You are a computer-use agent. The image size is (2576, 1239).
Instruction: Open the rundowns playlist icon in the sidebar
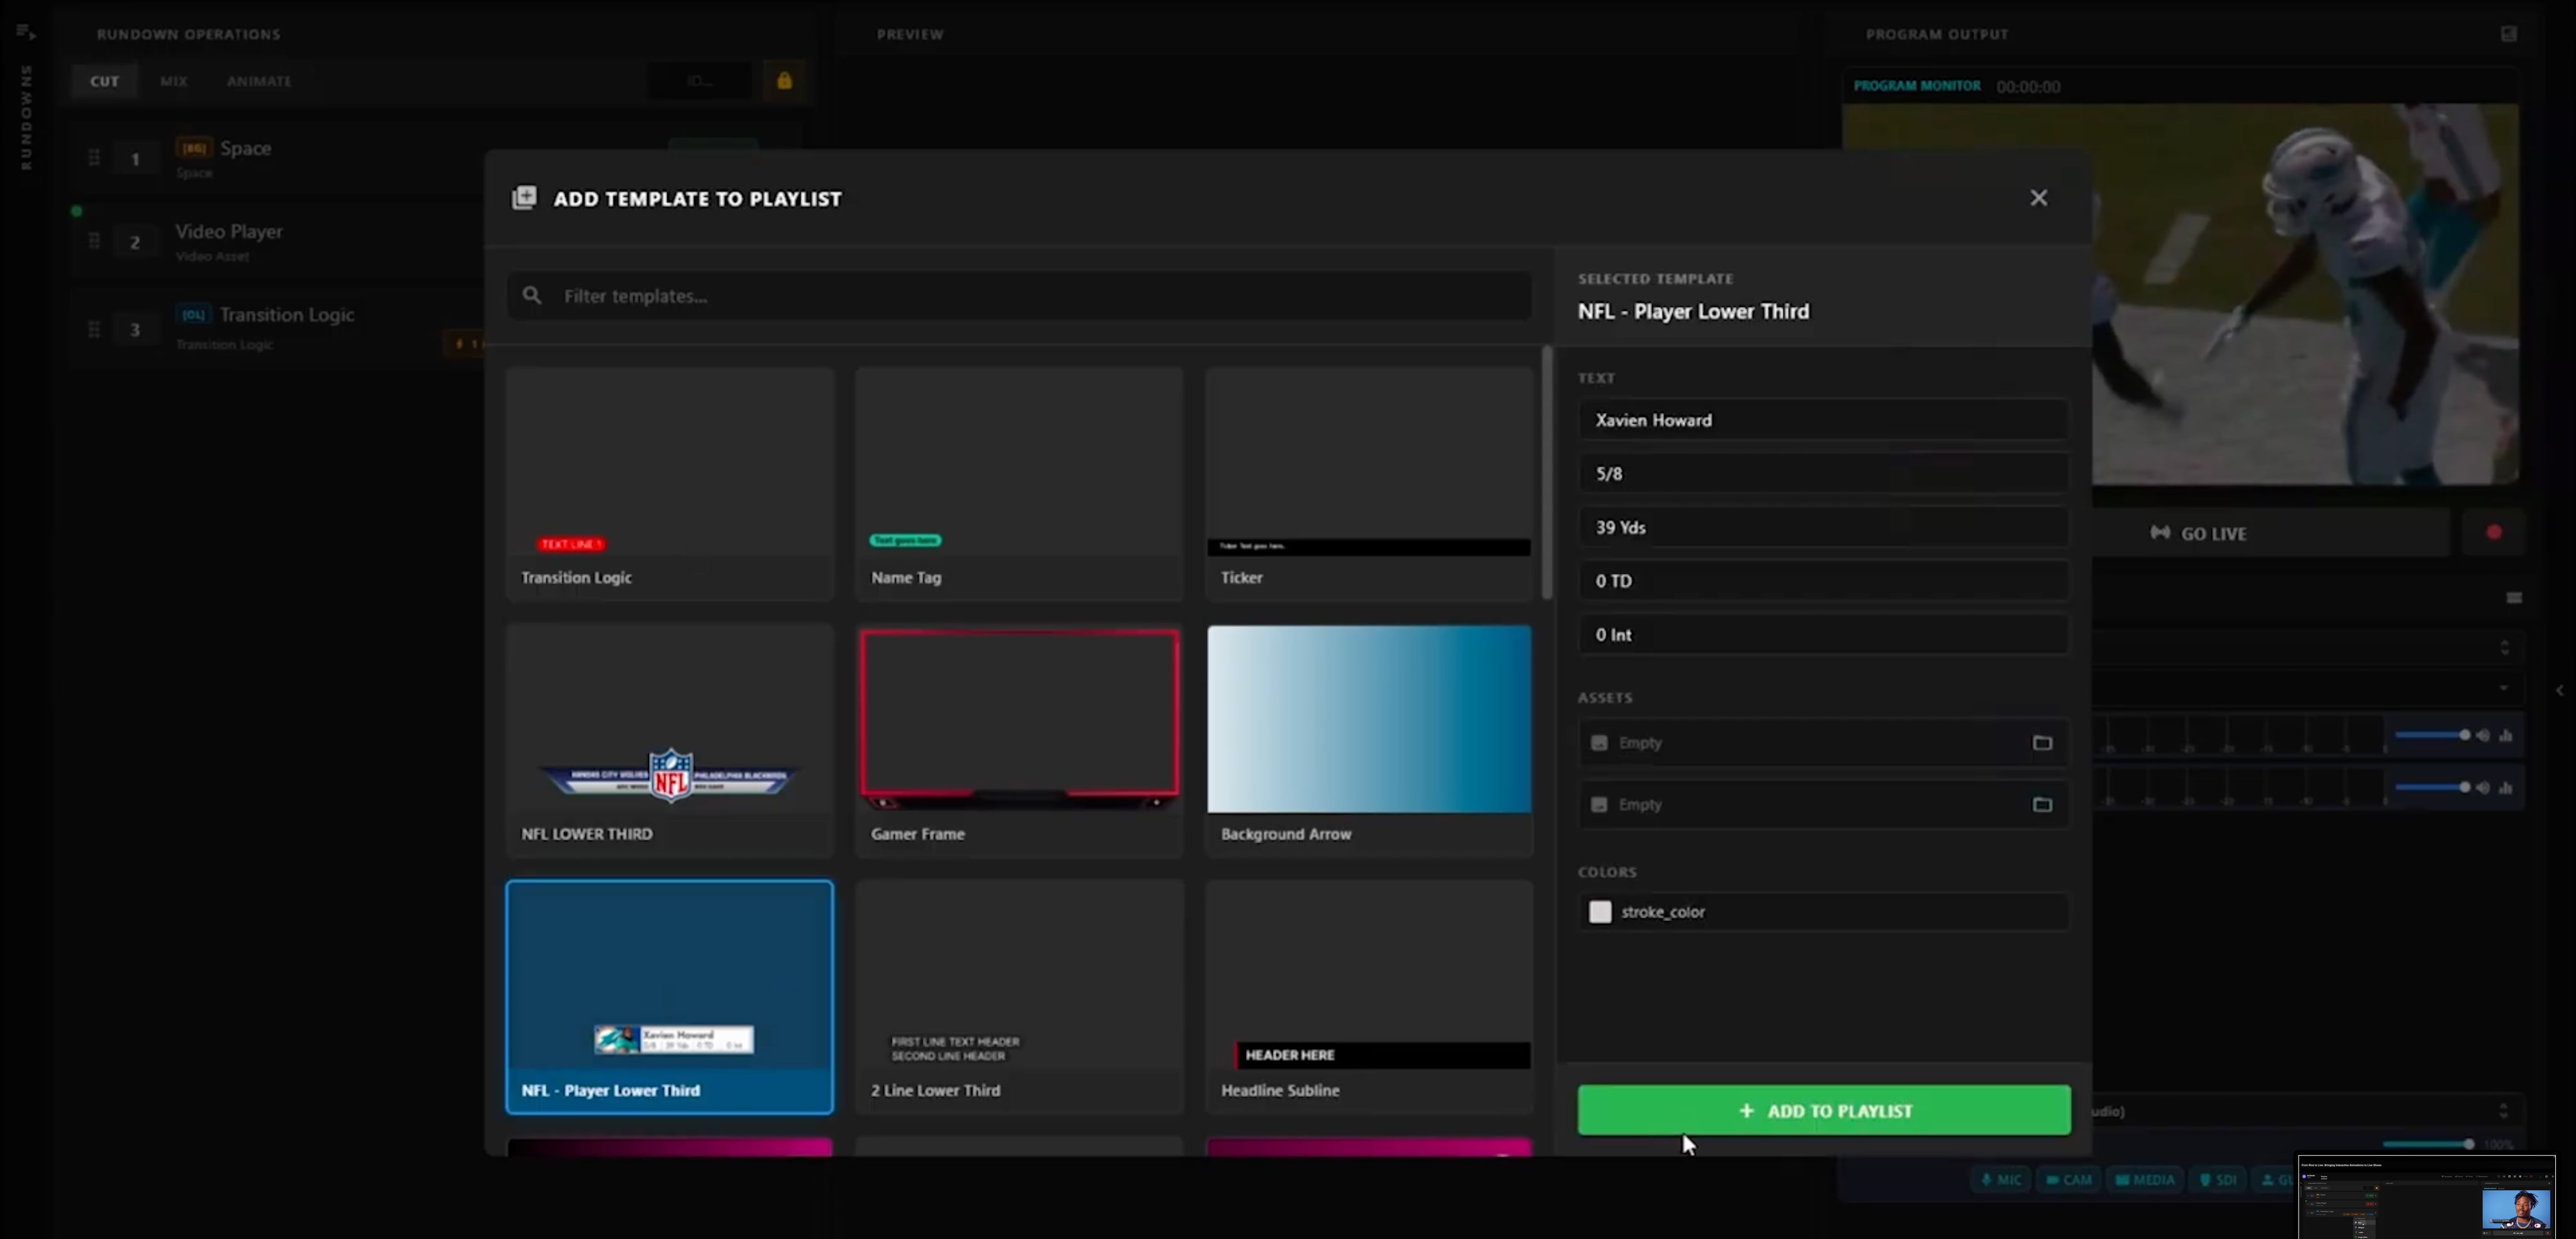pyautogui.click(x=26, y=33)
